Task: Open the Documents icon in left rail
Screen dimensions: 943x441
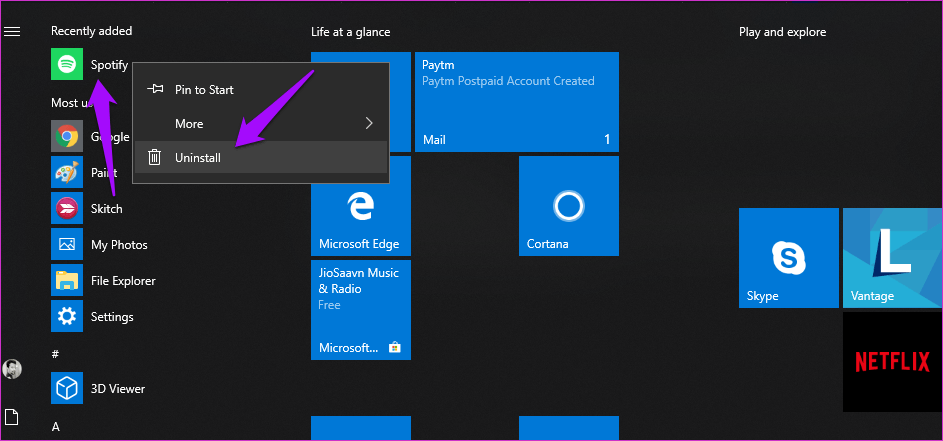Action: [x=12, y=416]
